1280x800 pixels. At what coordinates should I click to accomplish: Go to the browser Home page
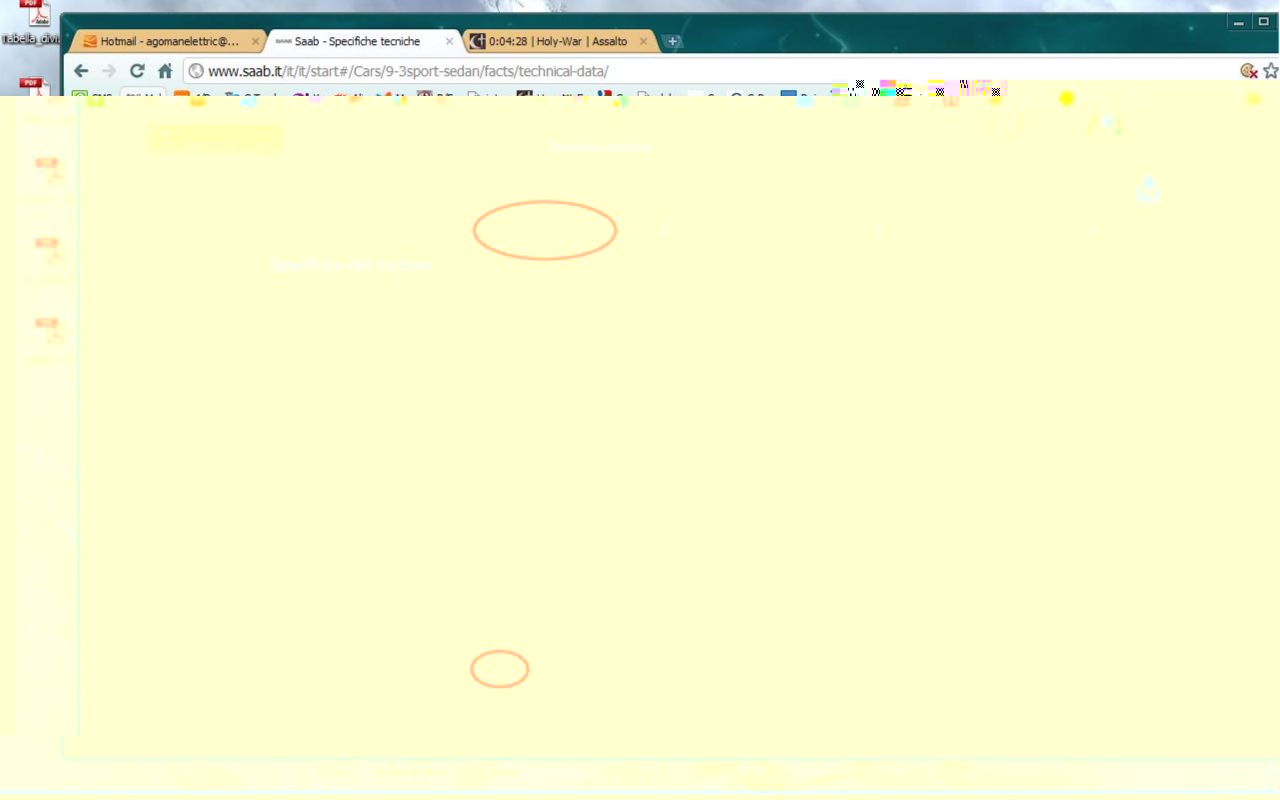(165, 71)
